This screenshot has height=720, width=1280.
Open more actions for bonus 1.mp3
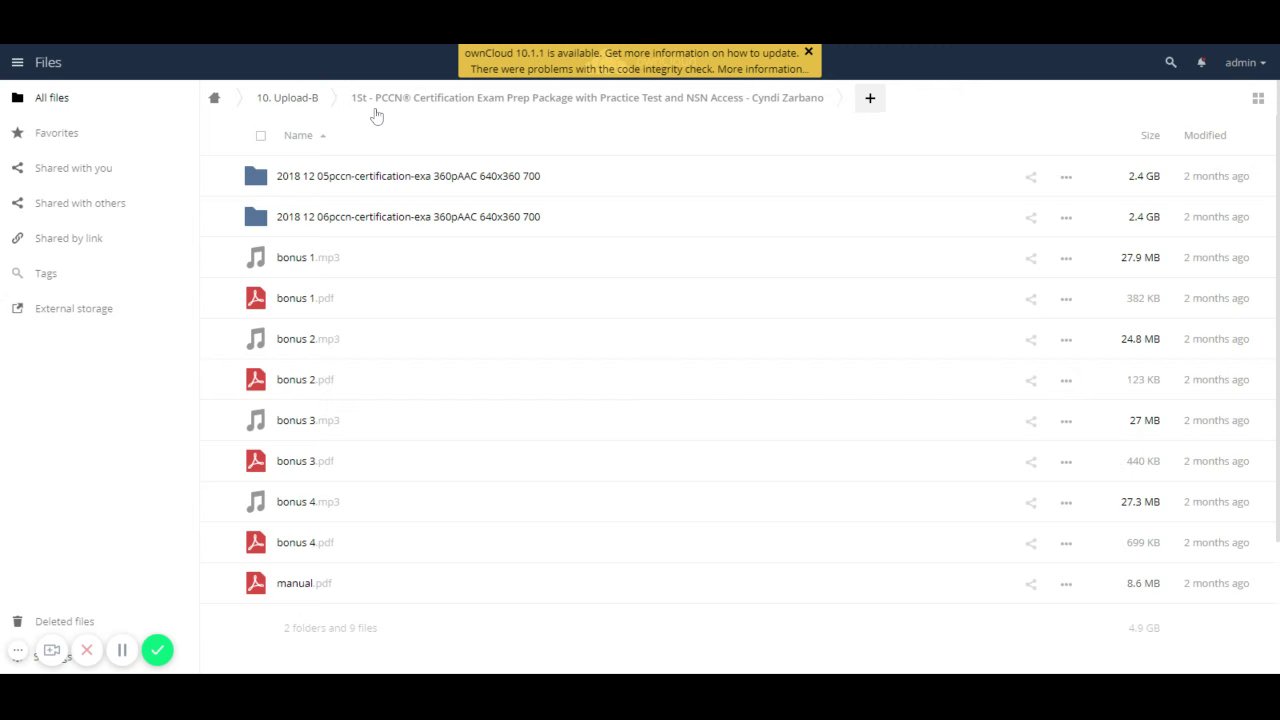tap(1066, 258)
